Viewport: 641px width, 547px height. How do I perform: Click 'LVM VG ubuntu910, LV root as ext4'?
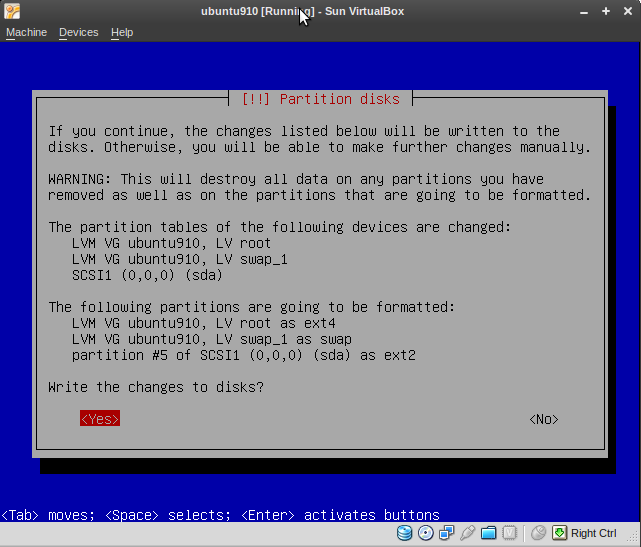tap(204, 323)
